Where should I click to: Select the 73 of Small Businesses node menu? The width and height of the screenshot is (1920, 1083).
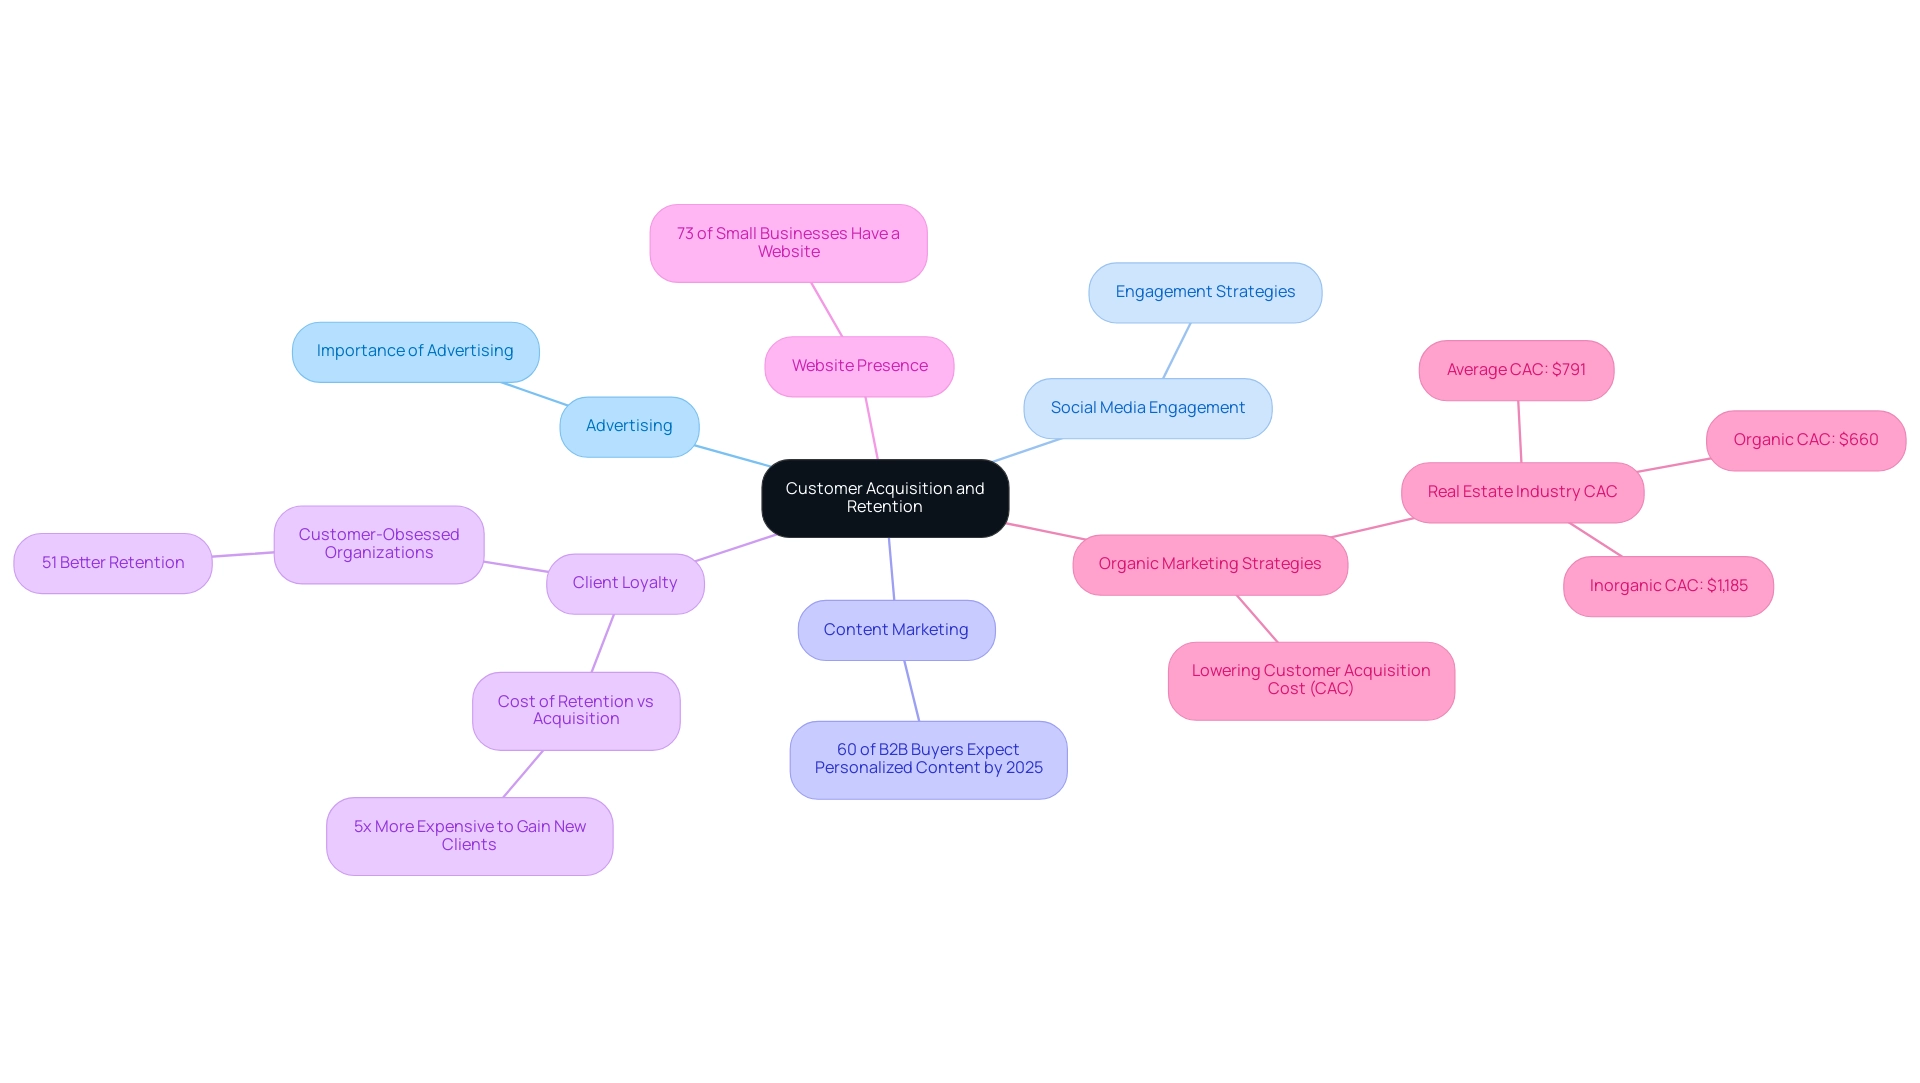coord(787,241)
